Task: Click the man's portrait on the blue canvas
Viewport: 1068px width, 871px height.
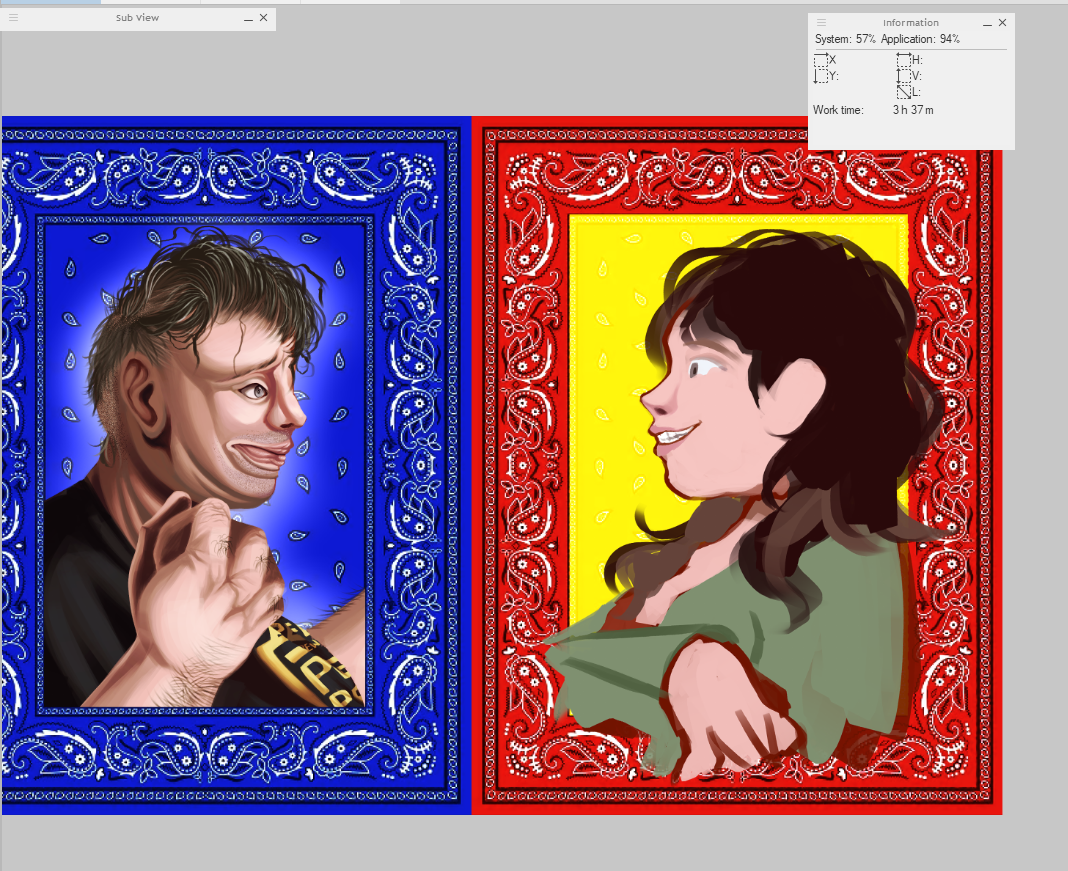Action: coord(204,466)
